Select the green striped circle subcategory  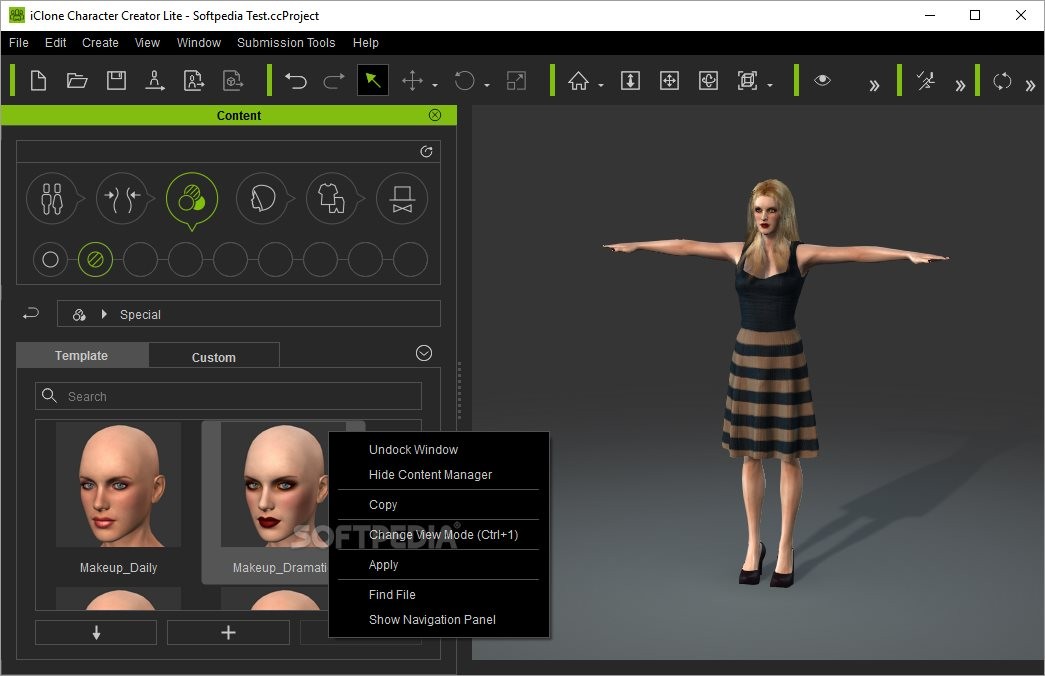[x=95, y=259]
